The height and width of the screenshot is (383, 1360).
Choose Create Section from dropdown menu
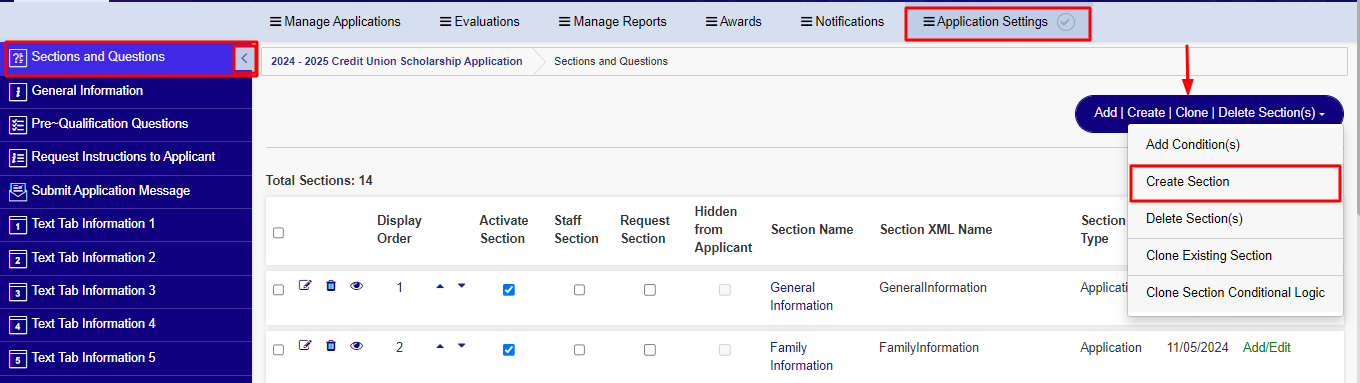click(1235, 182)
